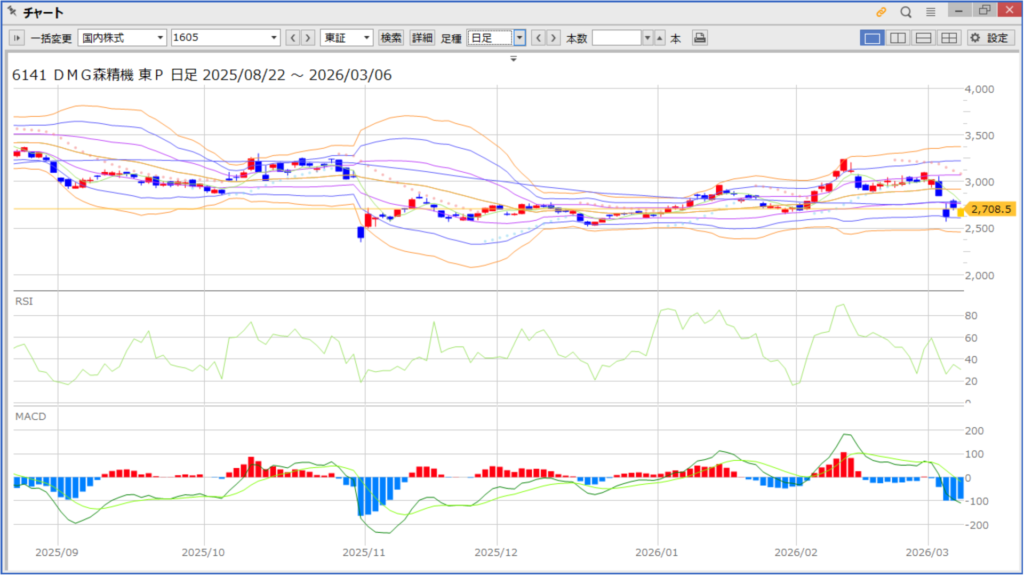
Task: Expand the 日足 timeframe dropdown
Action: [520, 38]
